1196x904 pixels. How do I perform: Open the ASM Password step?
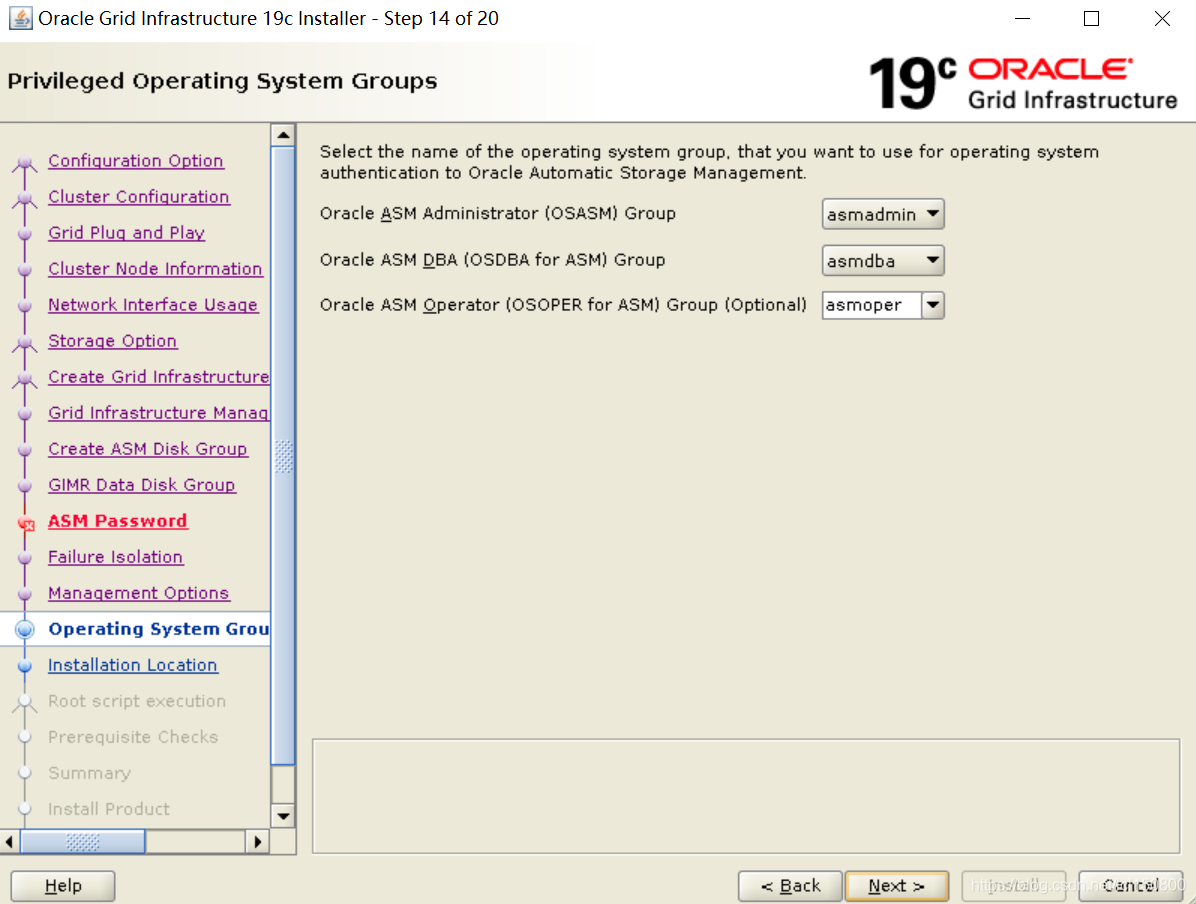click(x=117, y=521)
